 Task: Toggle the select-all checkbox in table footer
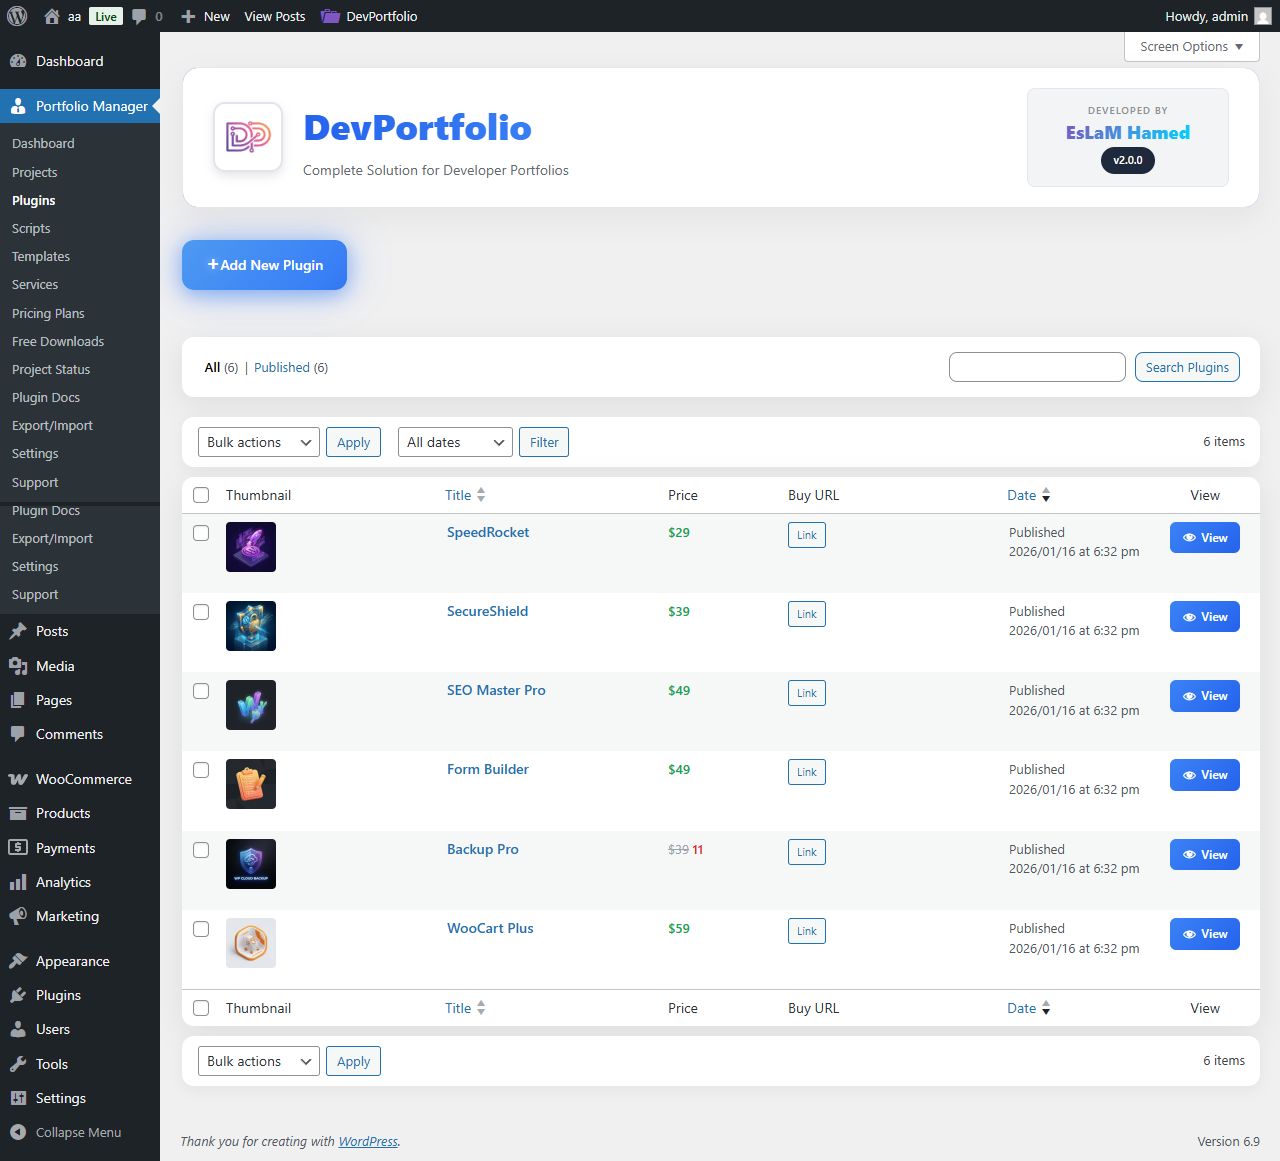point(201,1008)
